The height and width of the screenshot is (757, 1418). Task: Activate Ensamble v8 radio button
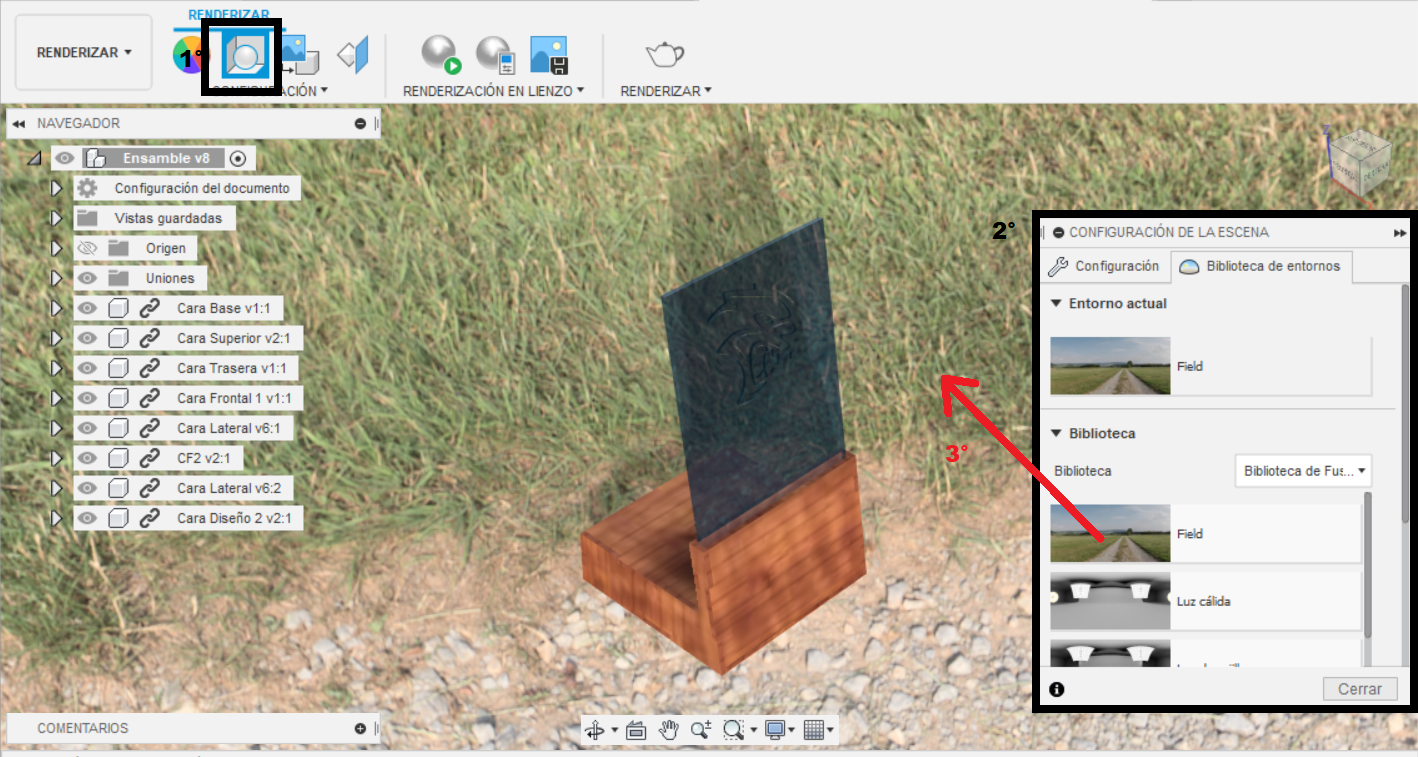[238, 158]
